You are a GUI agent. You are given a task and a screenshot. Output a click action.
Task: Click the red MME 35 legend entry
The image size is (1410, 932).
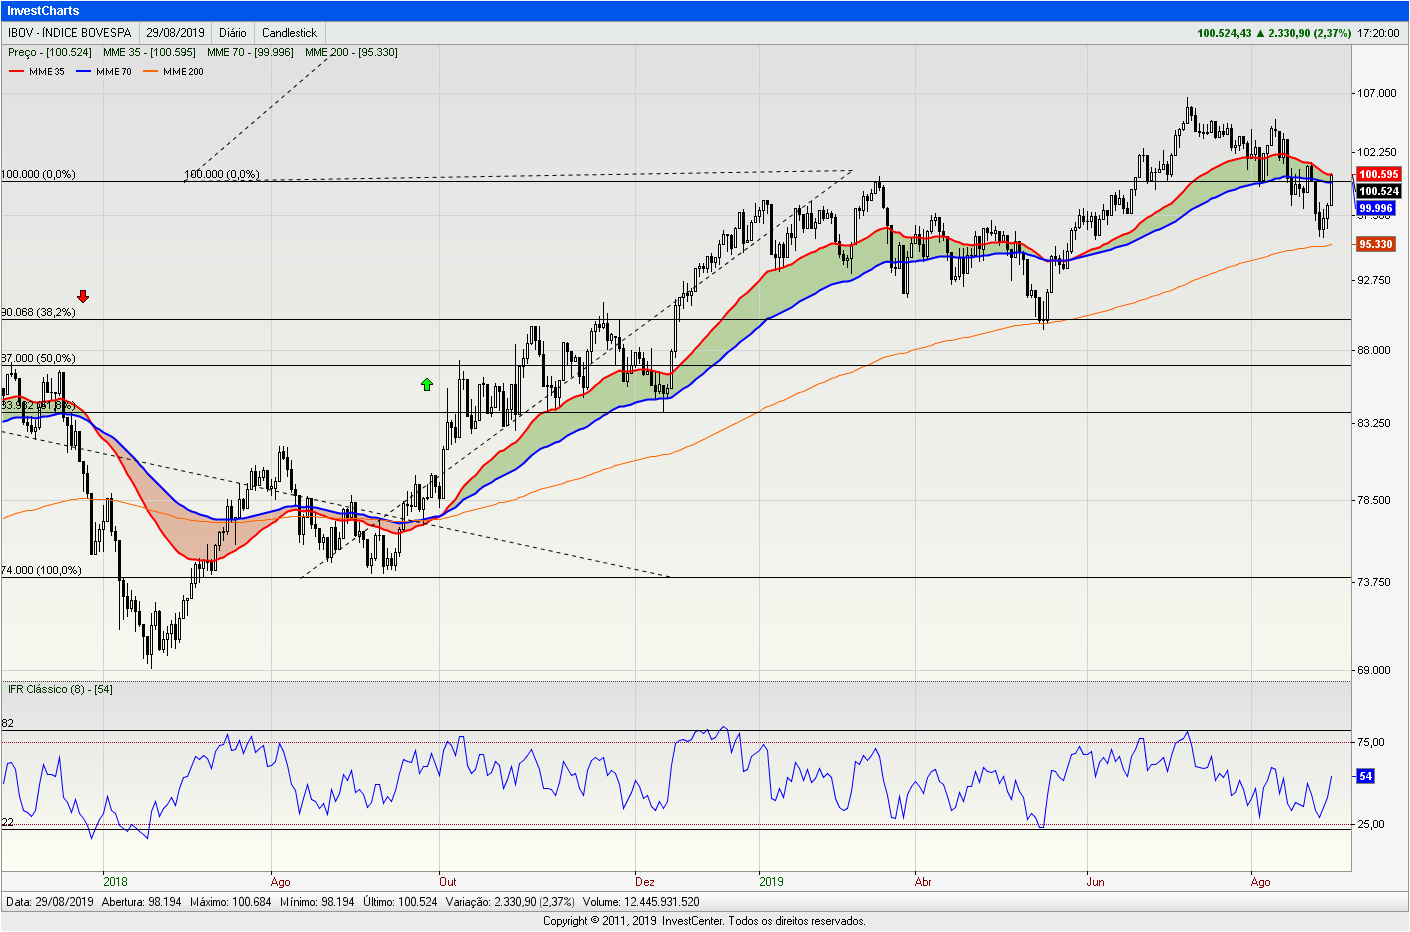click(x=37, y=72)
